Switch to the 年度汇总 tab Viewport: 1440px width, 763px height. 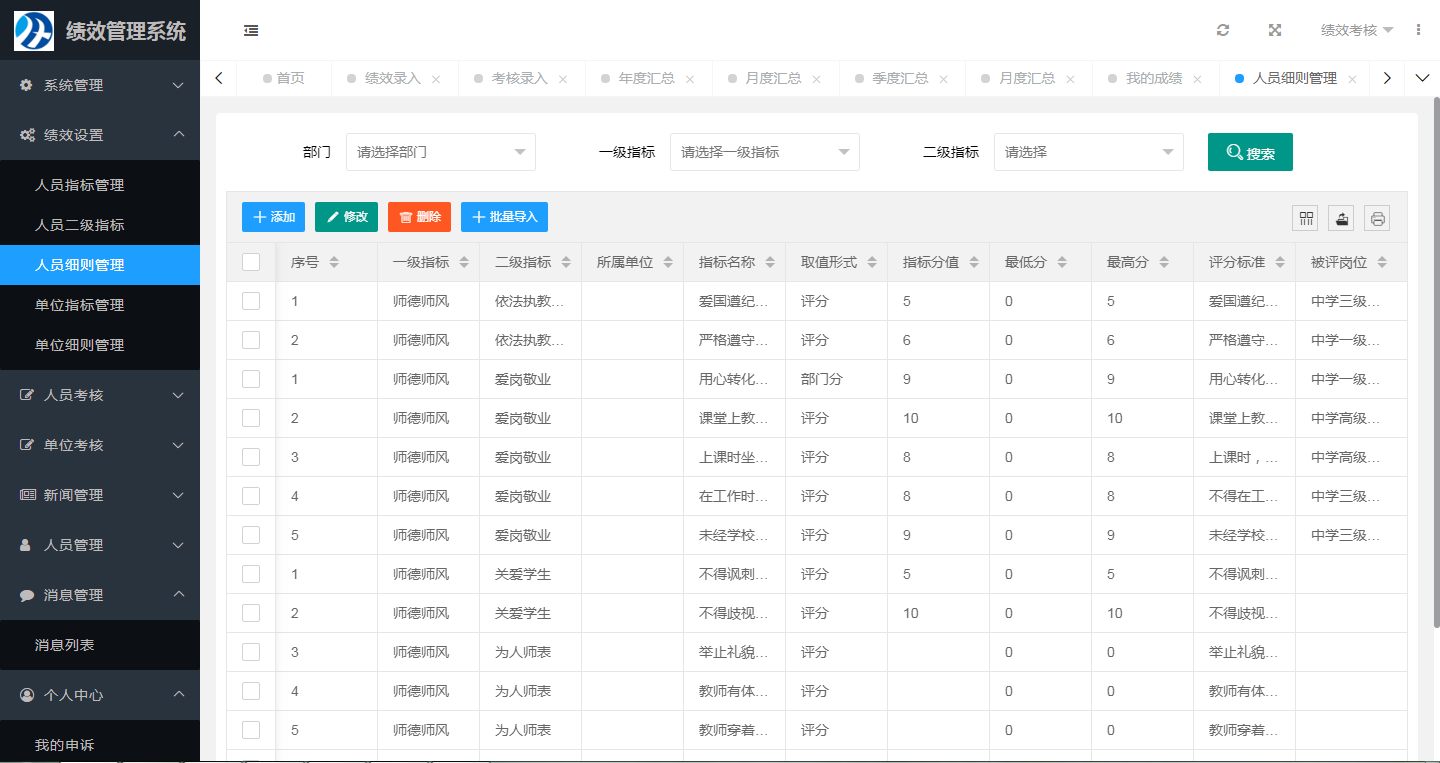tap(646, 78)
